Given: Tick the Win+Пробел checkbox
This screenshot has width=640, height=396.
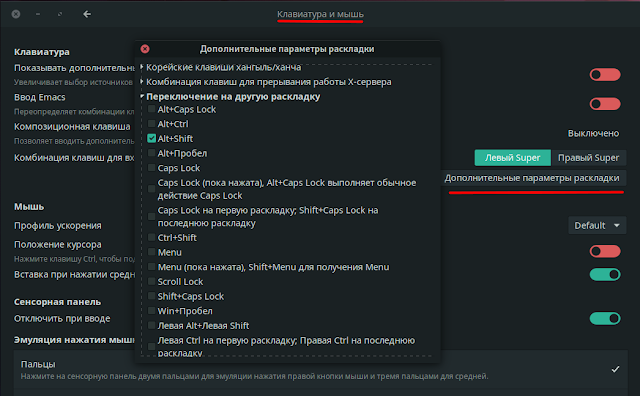Looking at the screenshot, I should [x=151, y=311].
